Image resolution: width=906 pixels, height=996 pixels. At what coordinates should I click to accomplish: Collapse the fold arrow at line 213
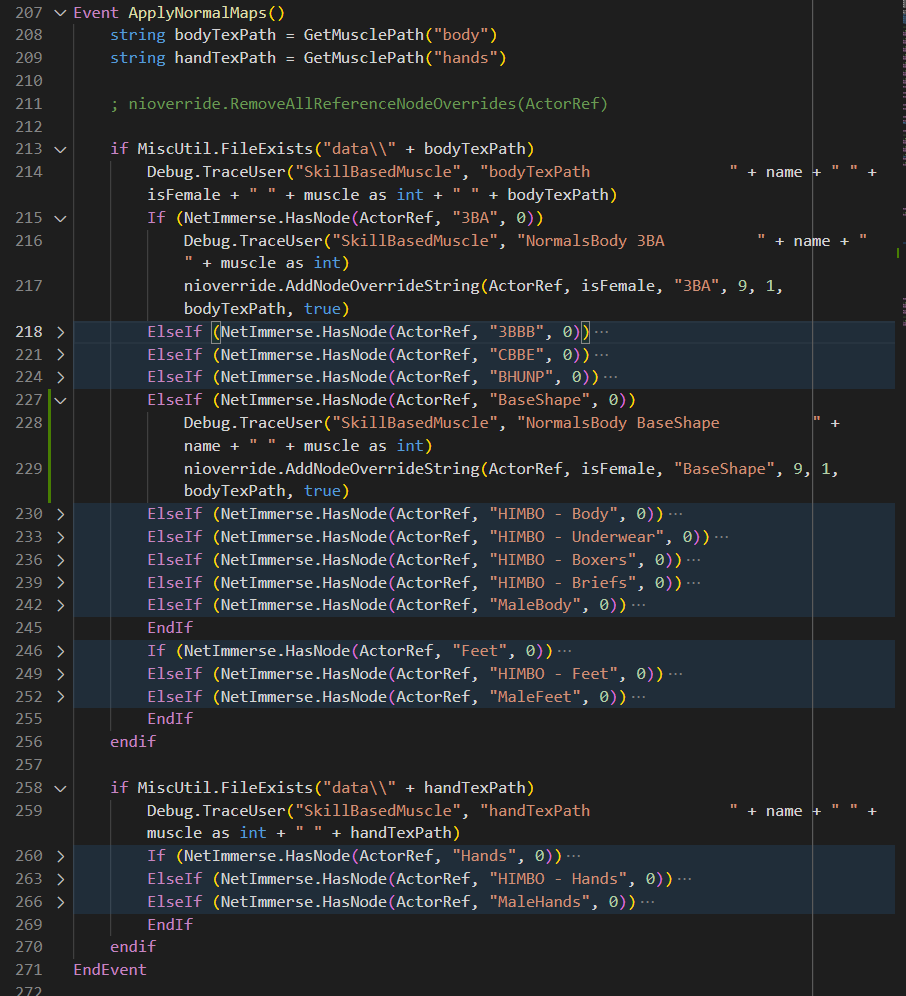pyautogui.click(x=60, y=149)
